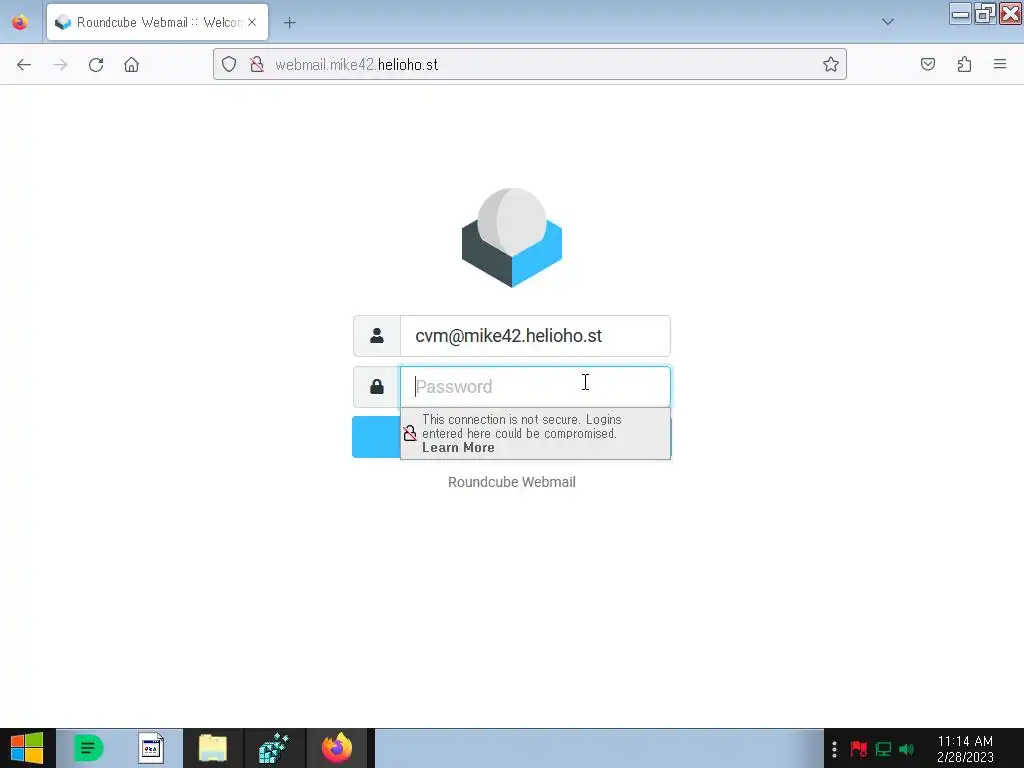This screenshot has width=1024, height=768.
Task: Open the Firefox application menu hamburger
Action: pos(1000,64)
